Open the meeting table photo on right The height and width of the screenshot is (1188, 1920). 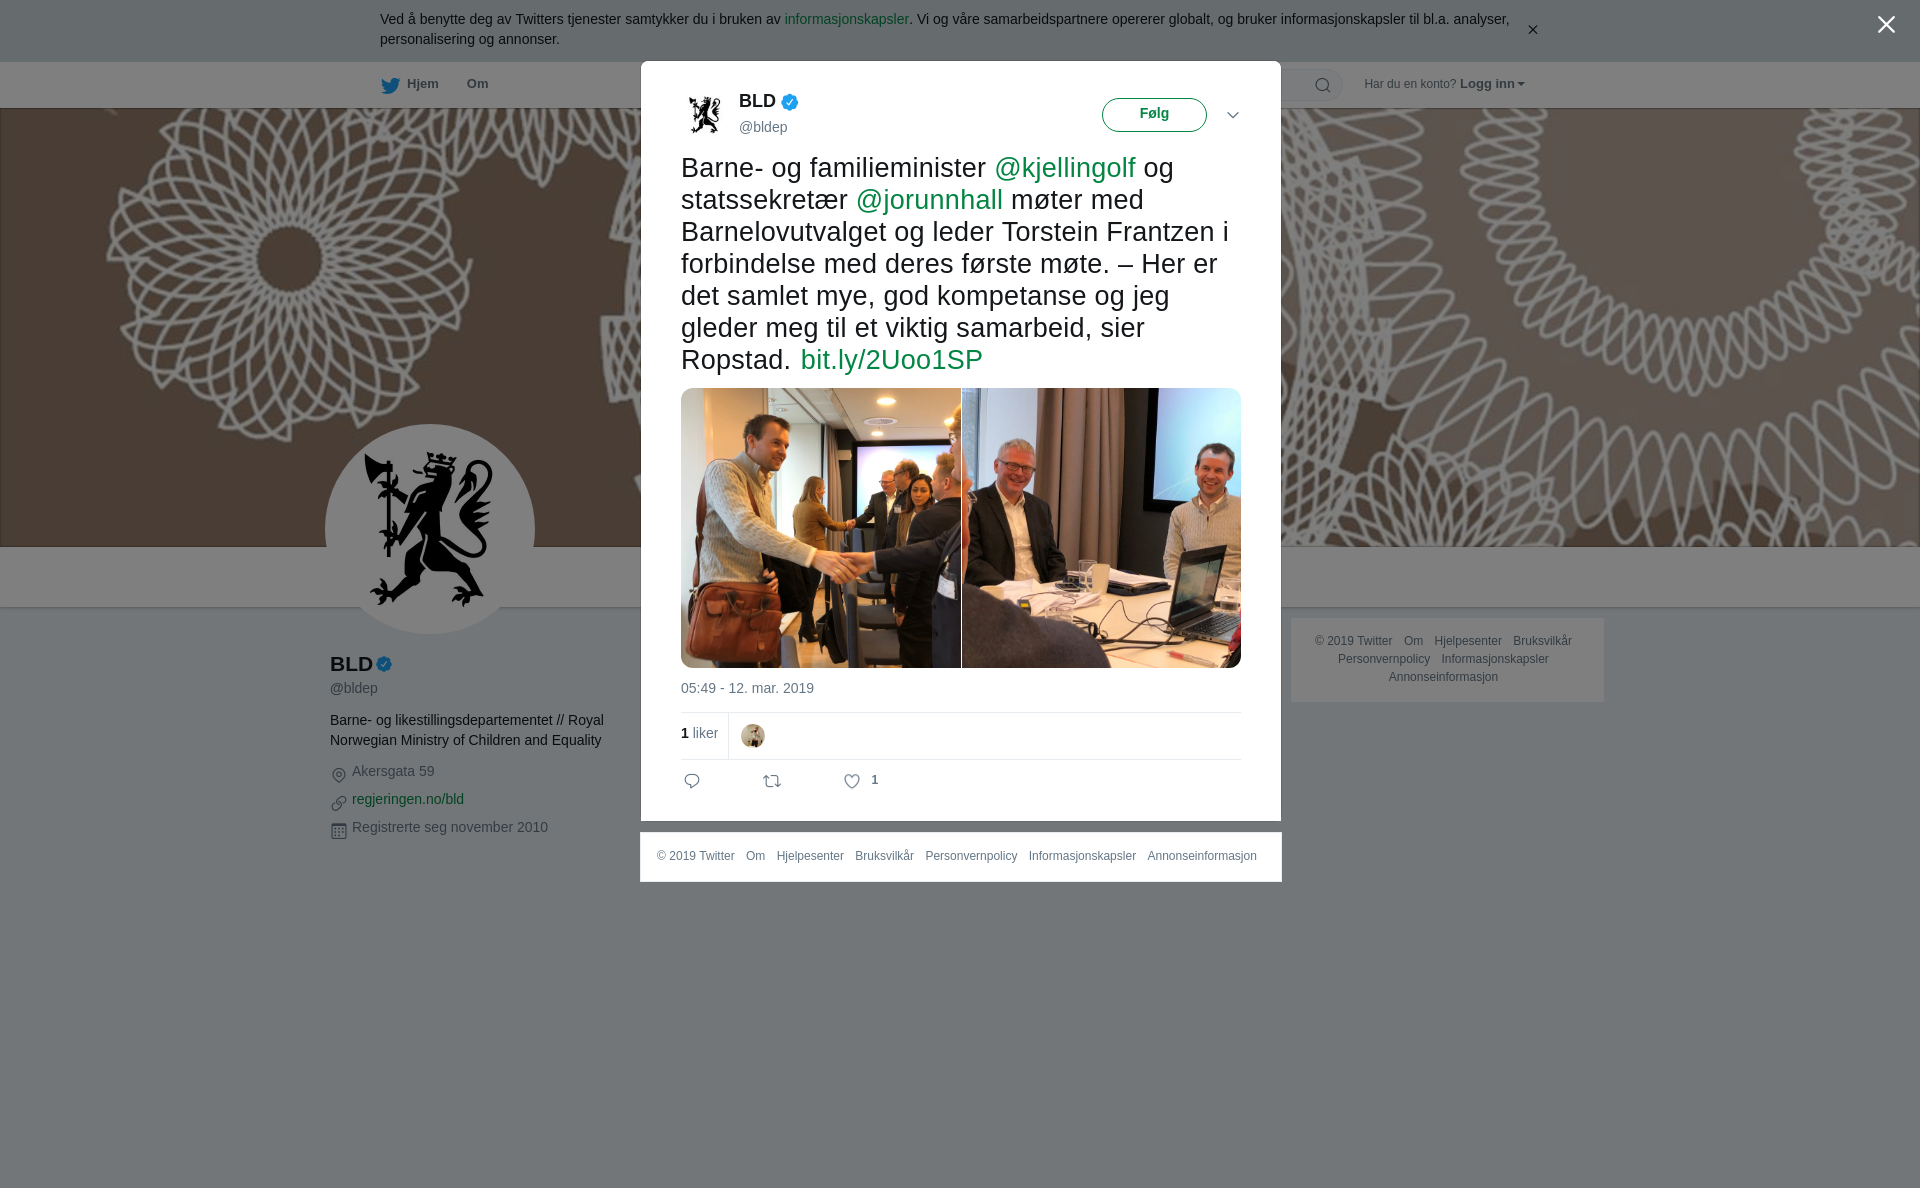coord(1101,528)
